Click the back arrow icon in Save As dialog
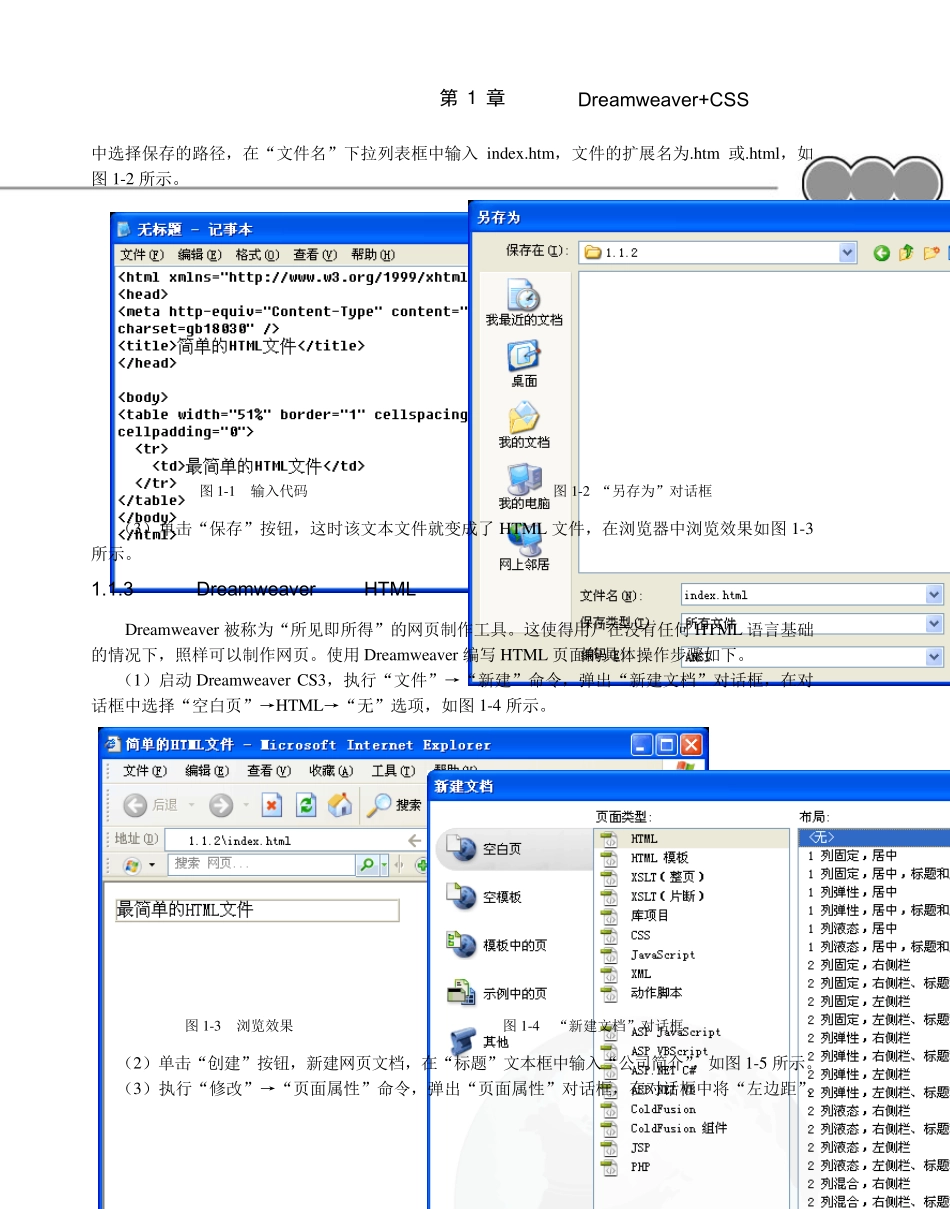Screen dimensions: 950x1209 (x=881, y=253)
